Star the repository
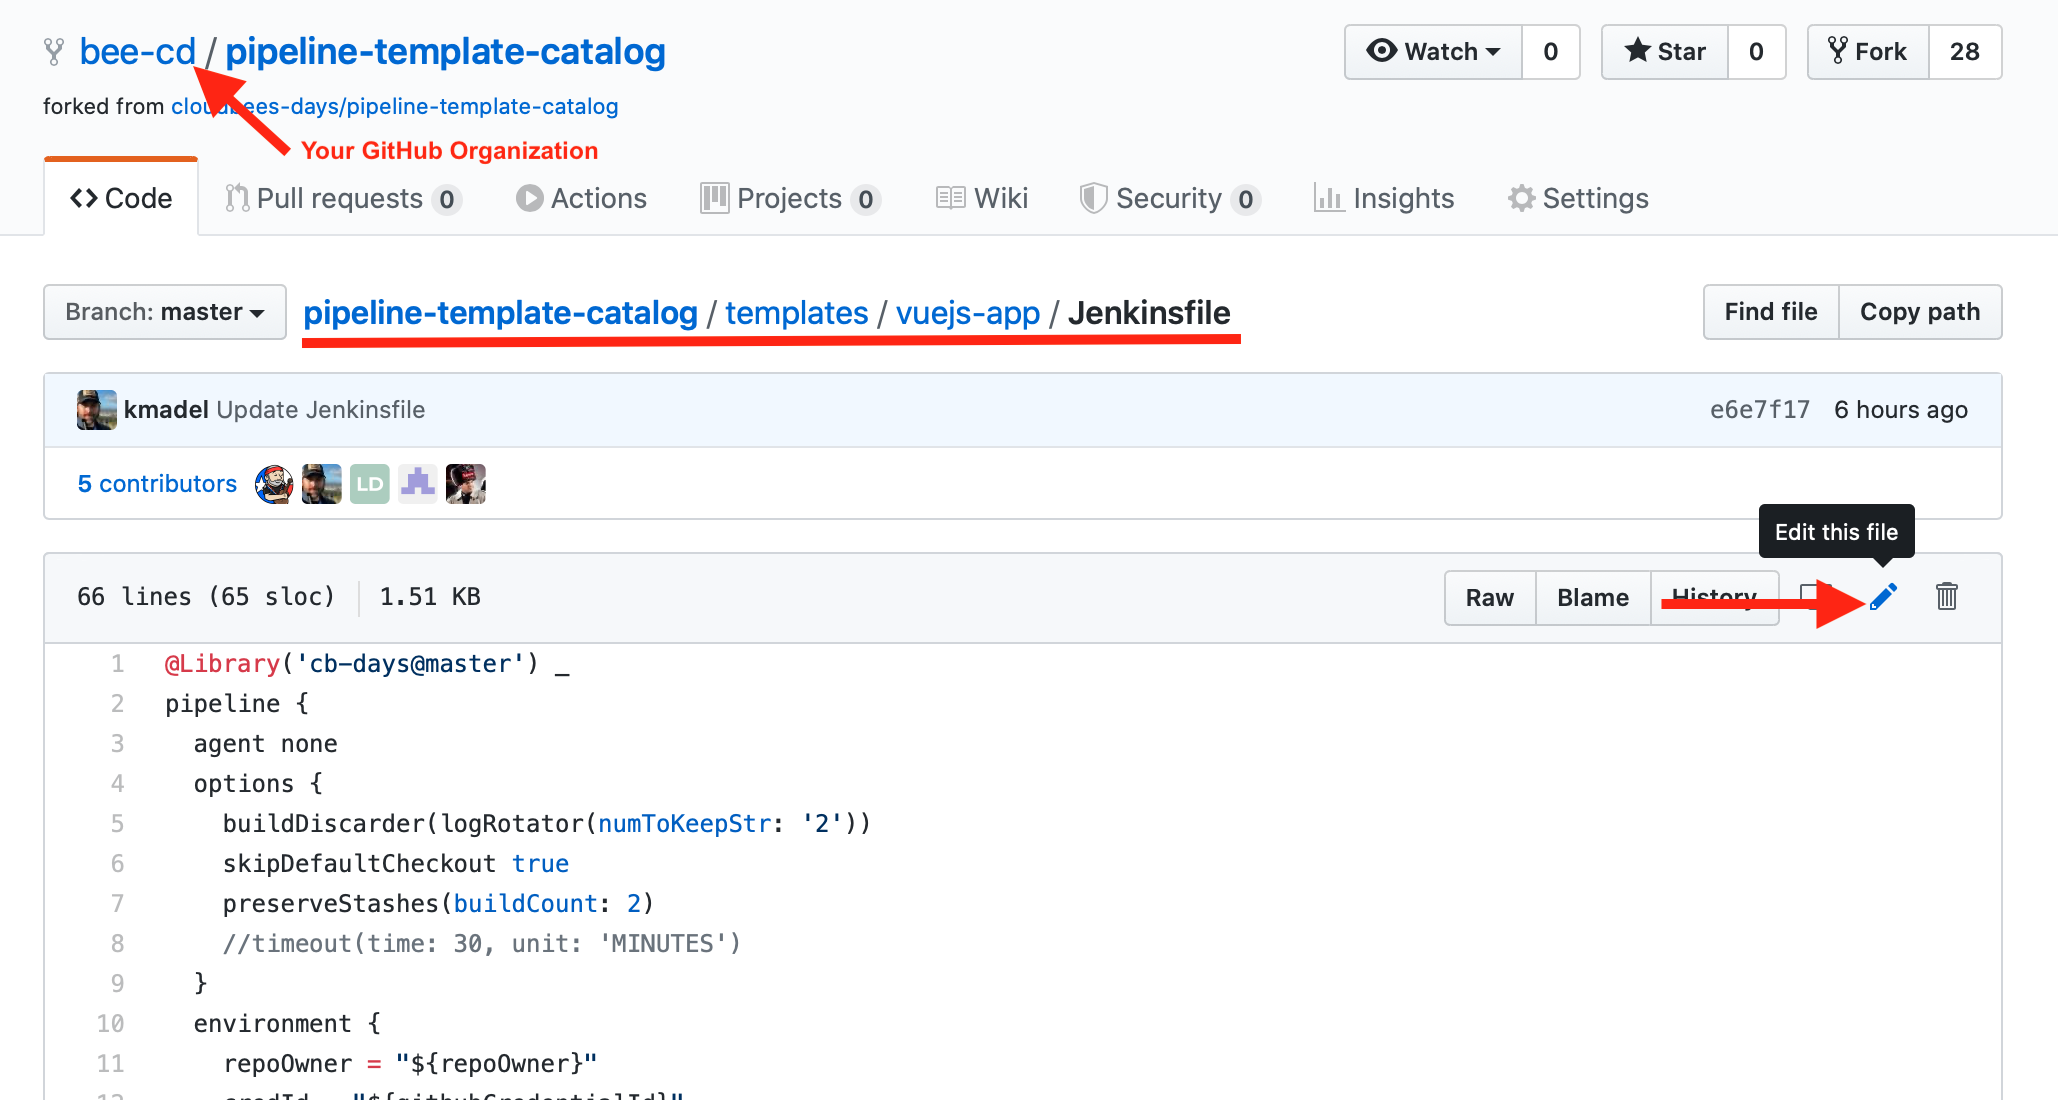 point(1665,52)
